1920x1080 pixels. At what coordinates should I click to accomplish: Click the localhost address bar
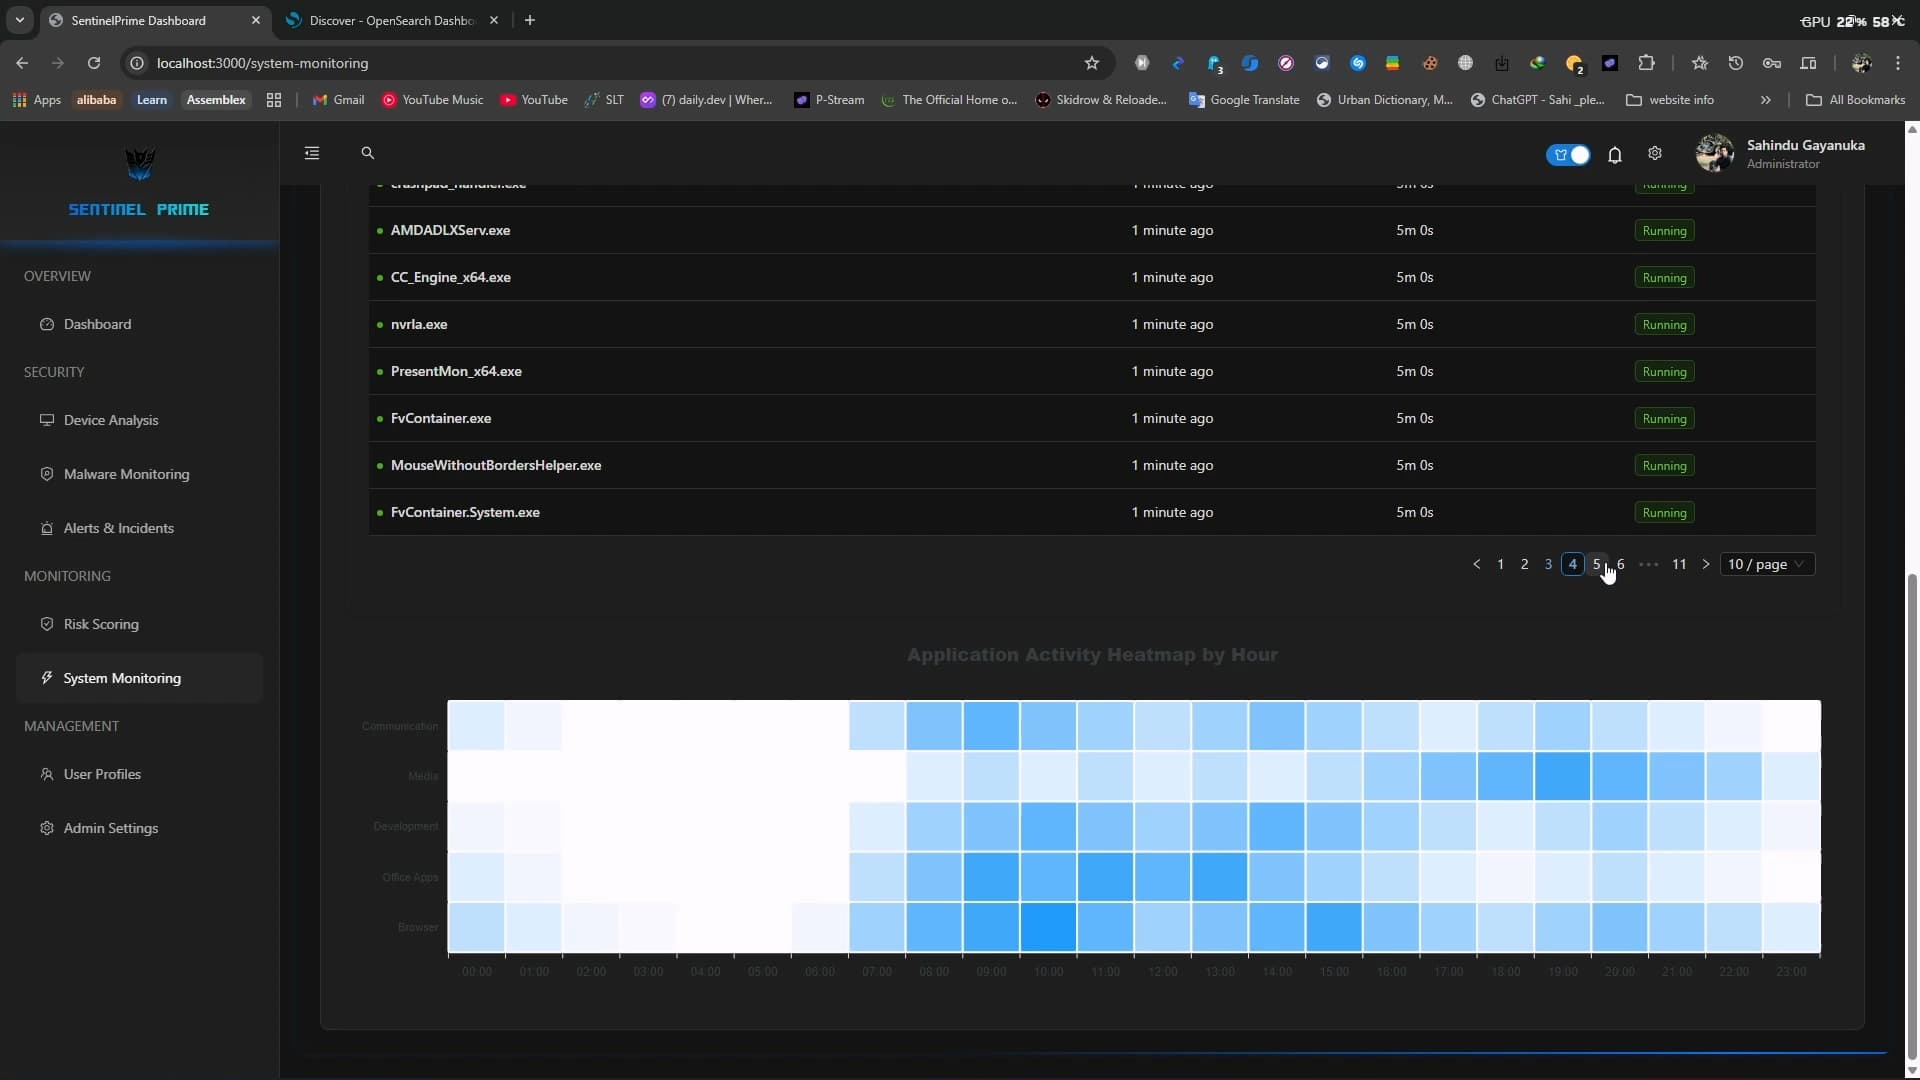point(600,63)
